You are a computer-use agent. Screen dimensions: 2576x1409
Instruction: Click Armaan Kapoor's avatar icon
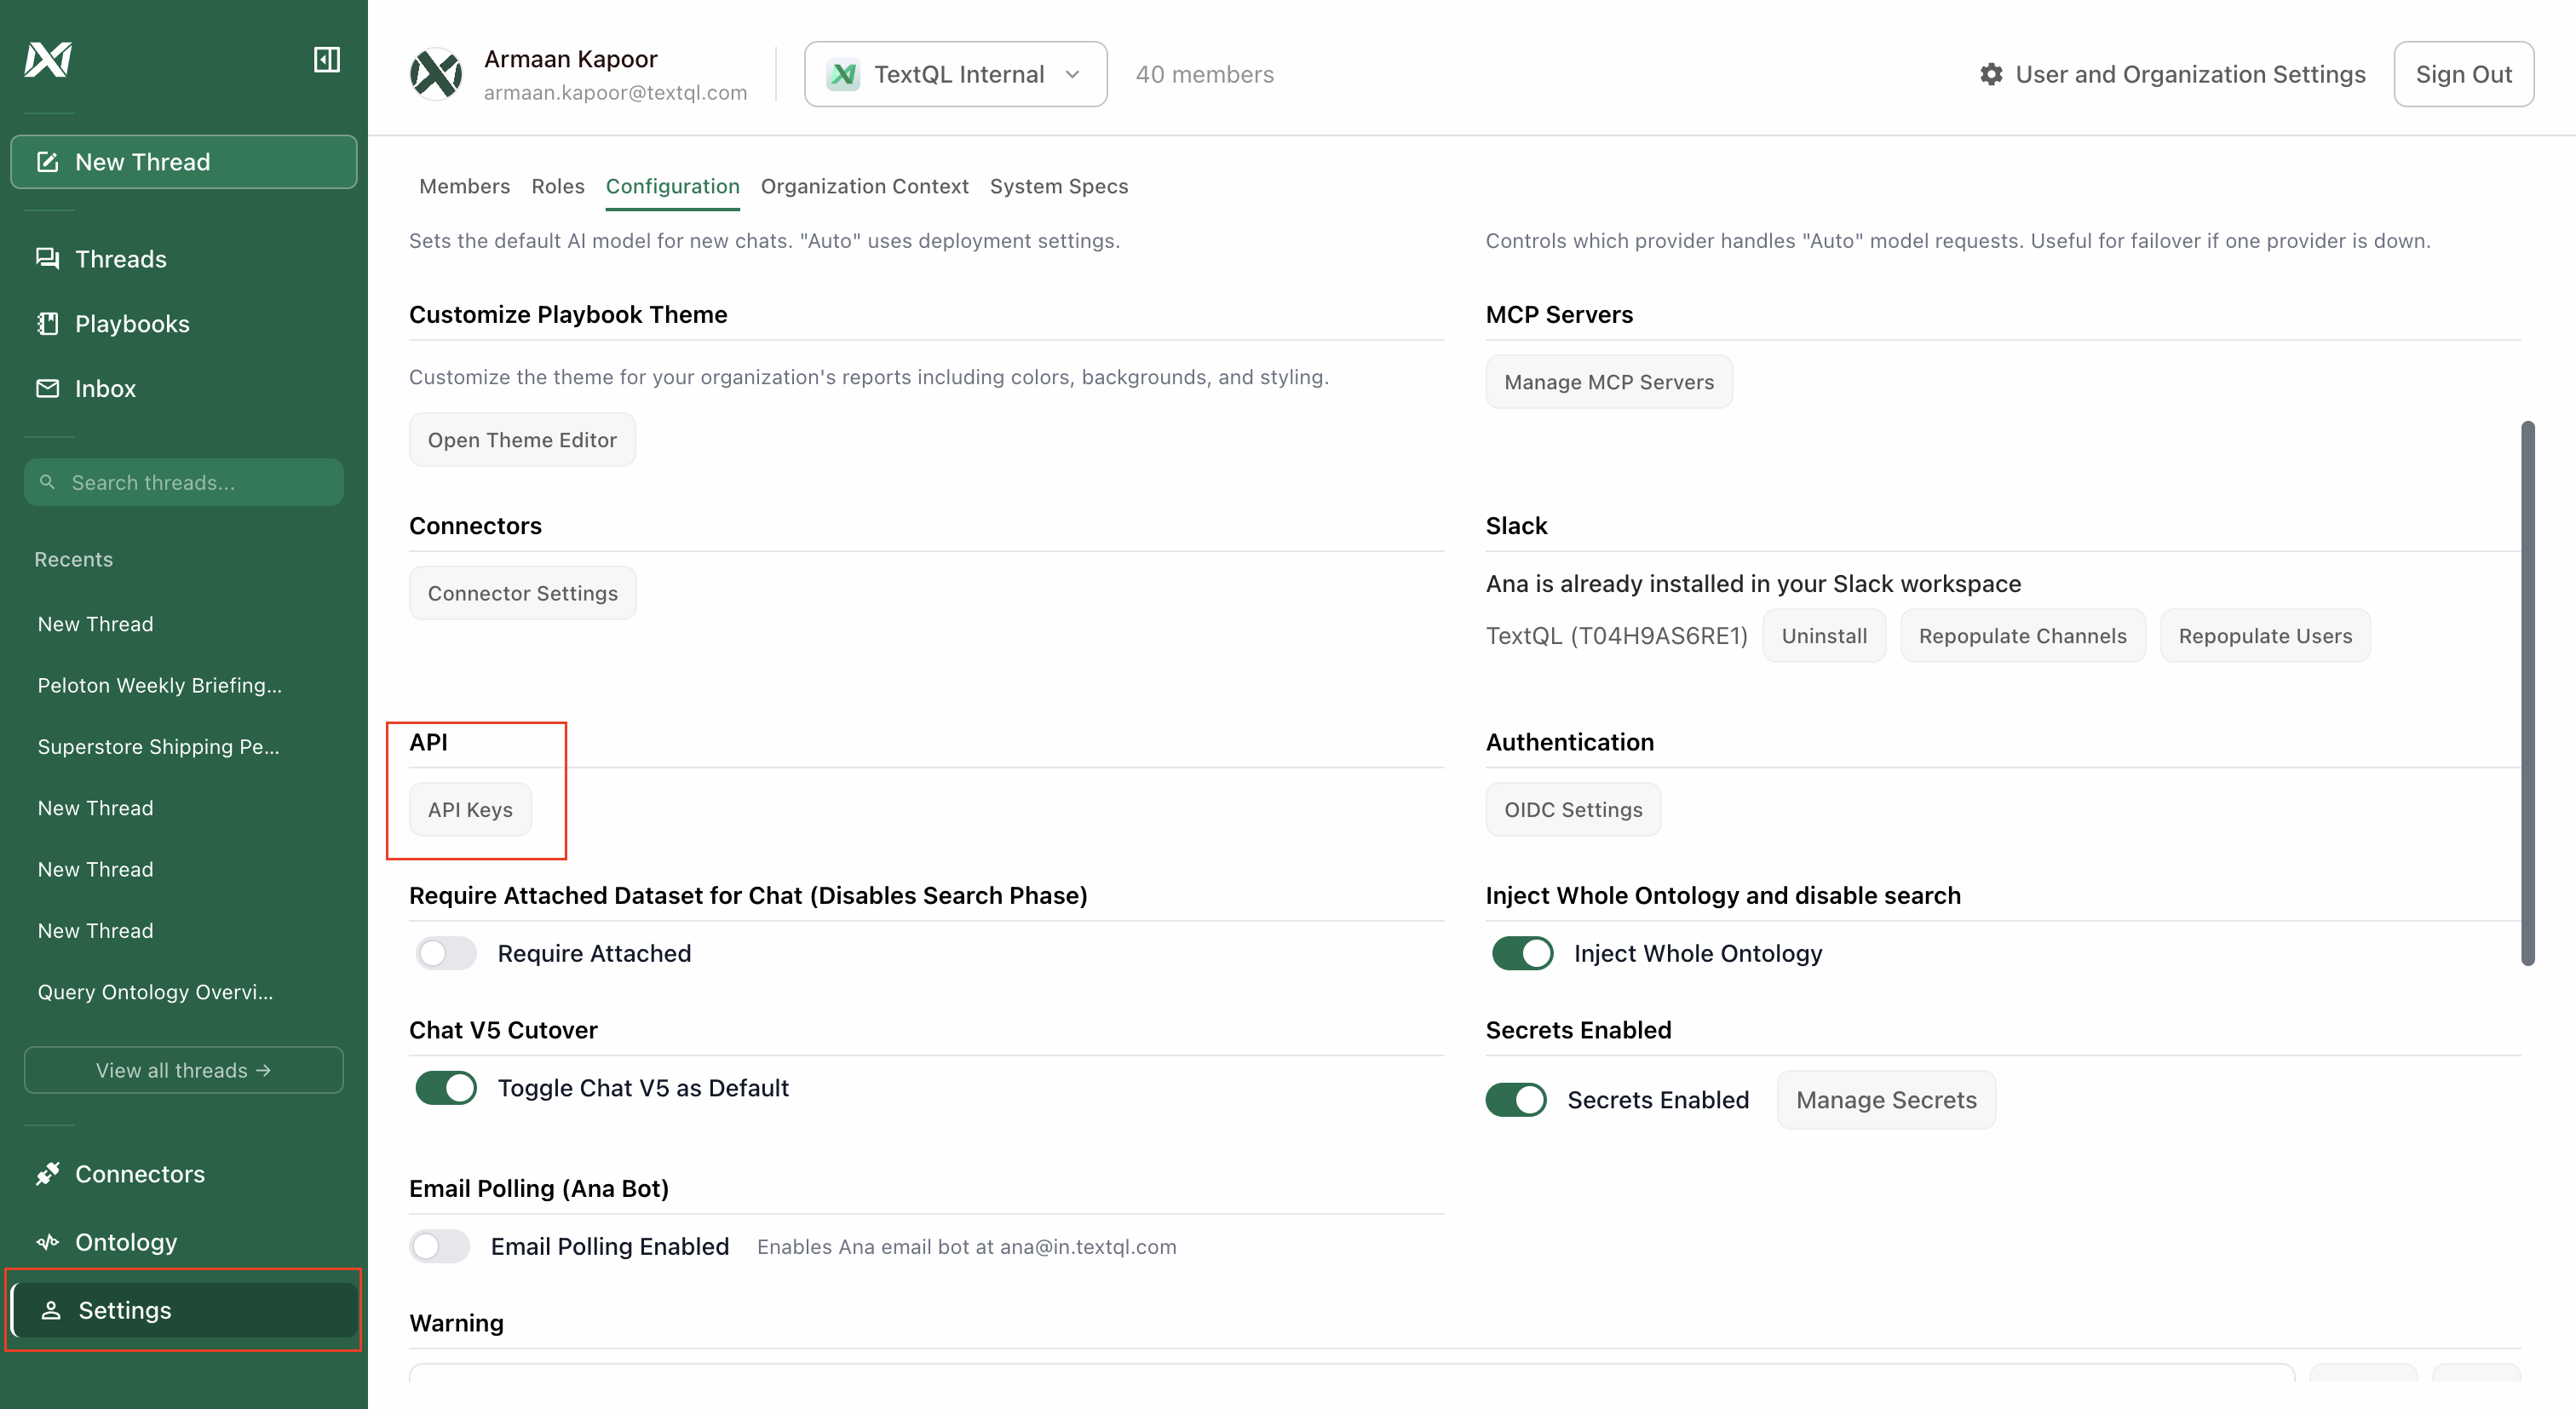pyautogui.click(x=436, y=73)
